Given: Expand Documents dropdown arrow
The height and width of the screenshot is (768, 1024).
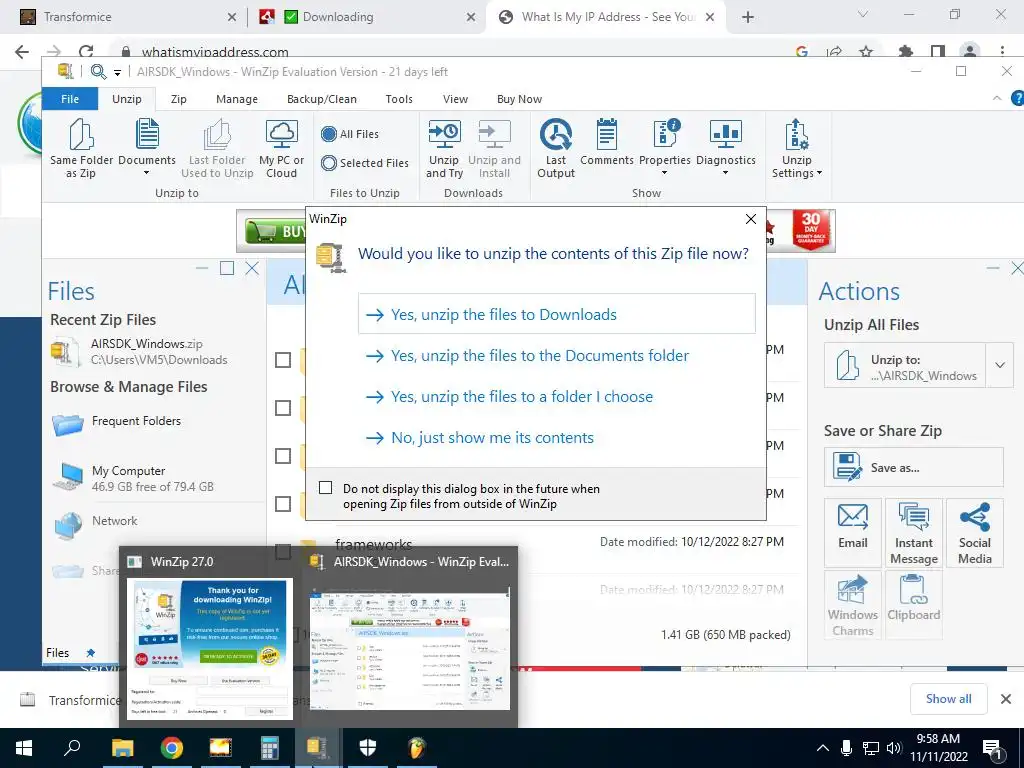Looking at the screenshot, I should coord(146,174).
